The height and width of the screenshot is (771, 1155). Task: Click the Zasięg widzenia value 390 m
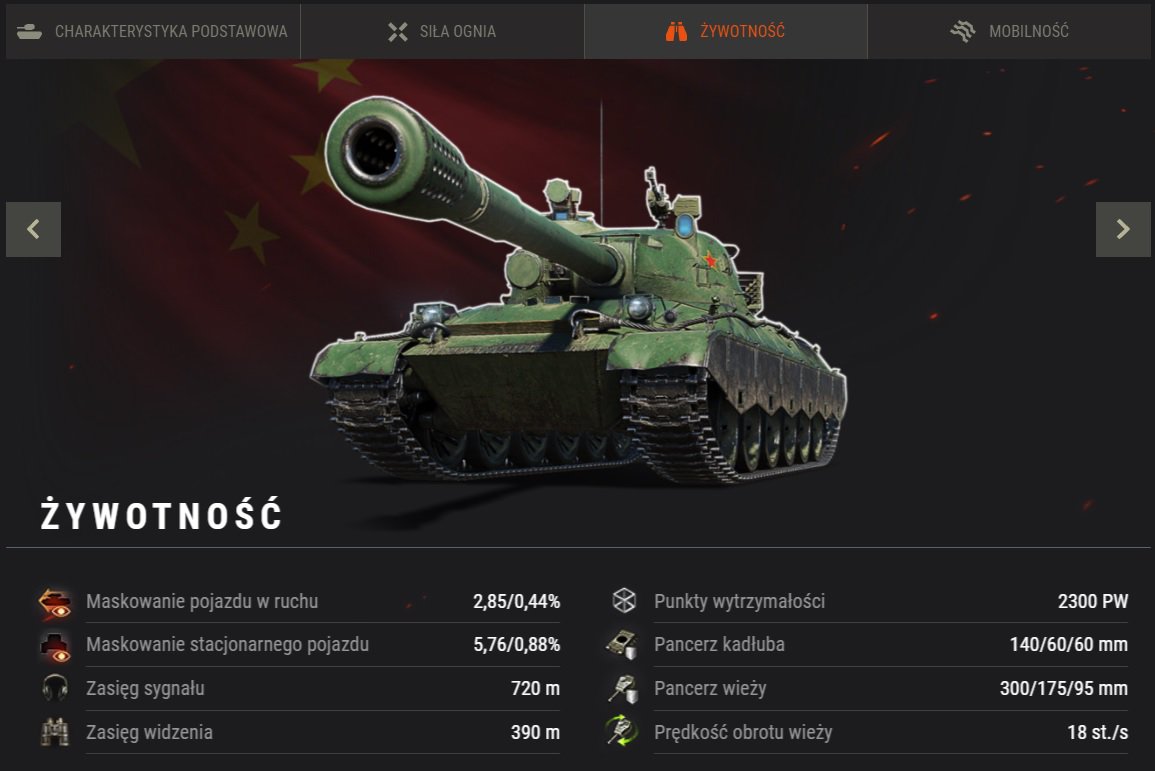(x=536, y=733)
